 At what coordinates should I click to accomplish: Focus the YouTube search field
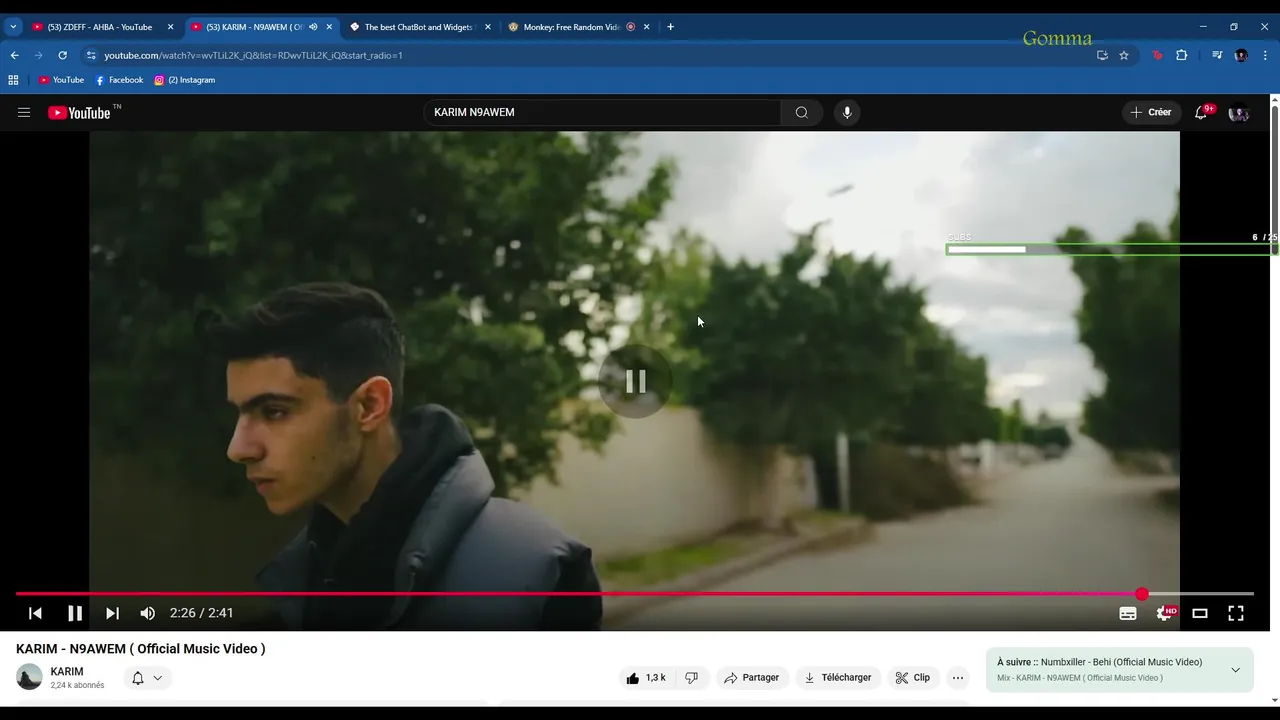tap(602, 113)
